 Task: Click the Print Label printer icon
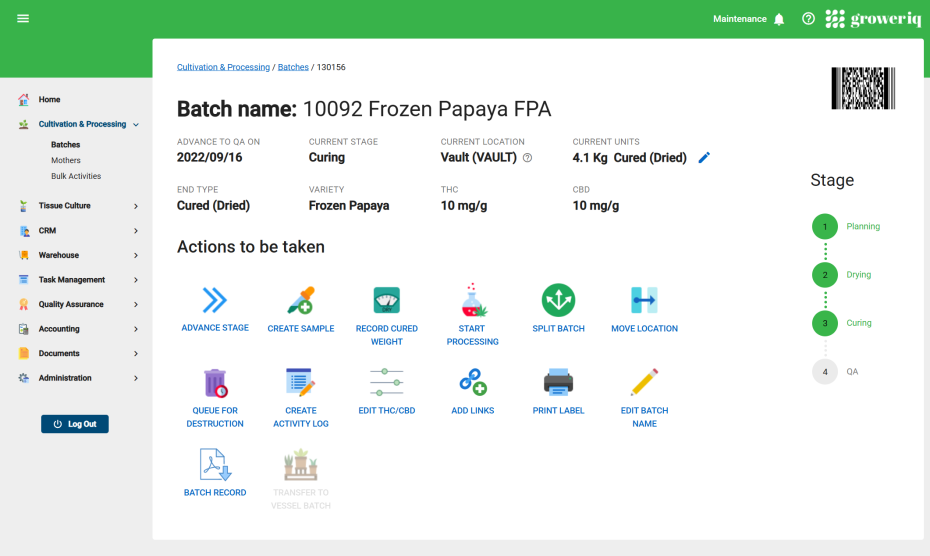pyautogui.click(x=558, y=382)
